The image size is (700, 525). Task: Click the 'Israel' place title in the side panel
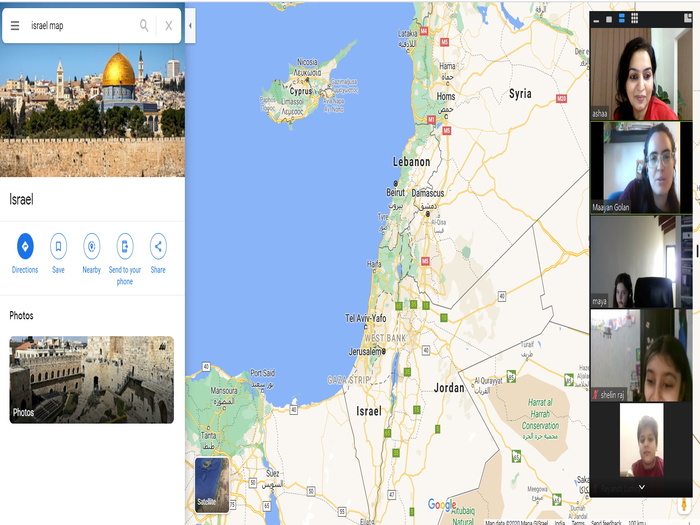coord(21,199)
